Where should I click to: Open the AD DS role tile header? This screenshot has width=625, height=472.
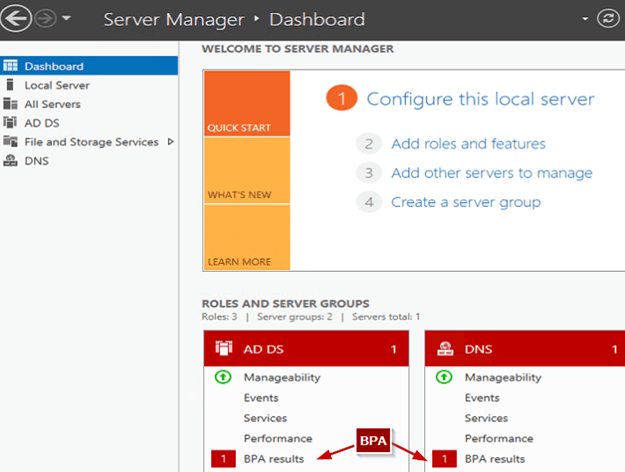pyautogui.click(x=306, y=349)
